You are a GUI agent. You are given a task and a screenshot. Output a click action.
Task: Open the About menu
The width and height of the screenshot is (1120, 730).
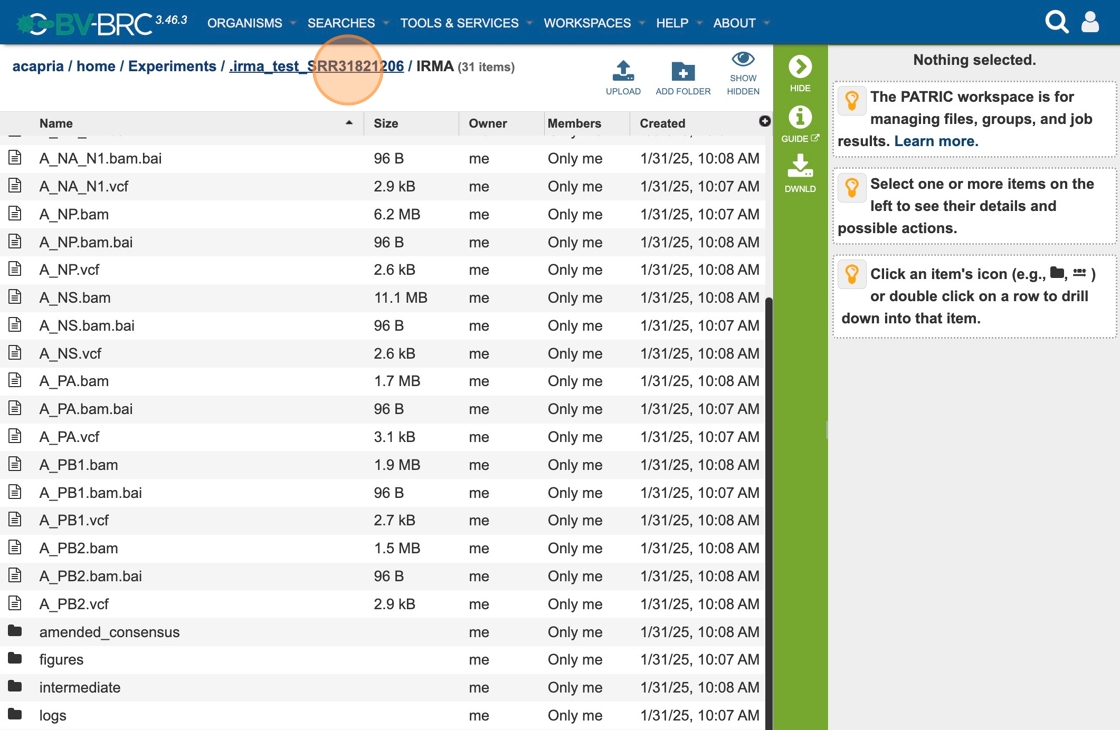(x=734, y=23)
